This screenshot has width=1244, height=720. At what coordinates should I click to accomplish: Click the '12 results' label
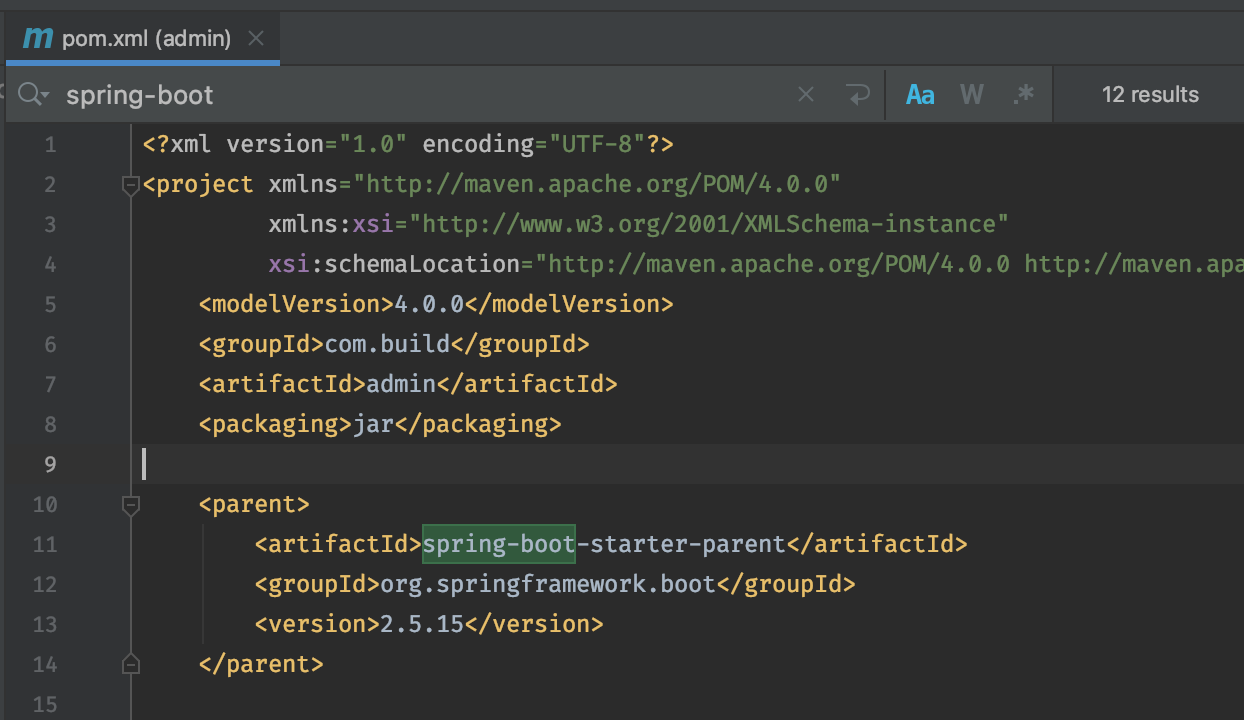click(1150, 95)
